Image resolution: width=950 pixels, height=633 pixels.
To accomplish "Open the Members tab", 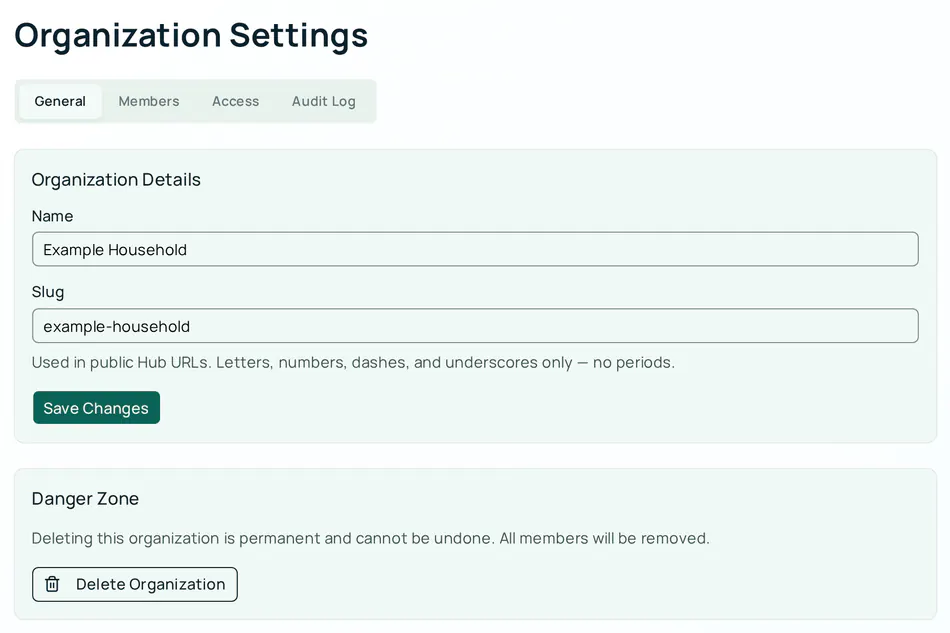I will (148, 101).
